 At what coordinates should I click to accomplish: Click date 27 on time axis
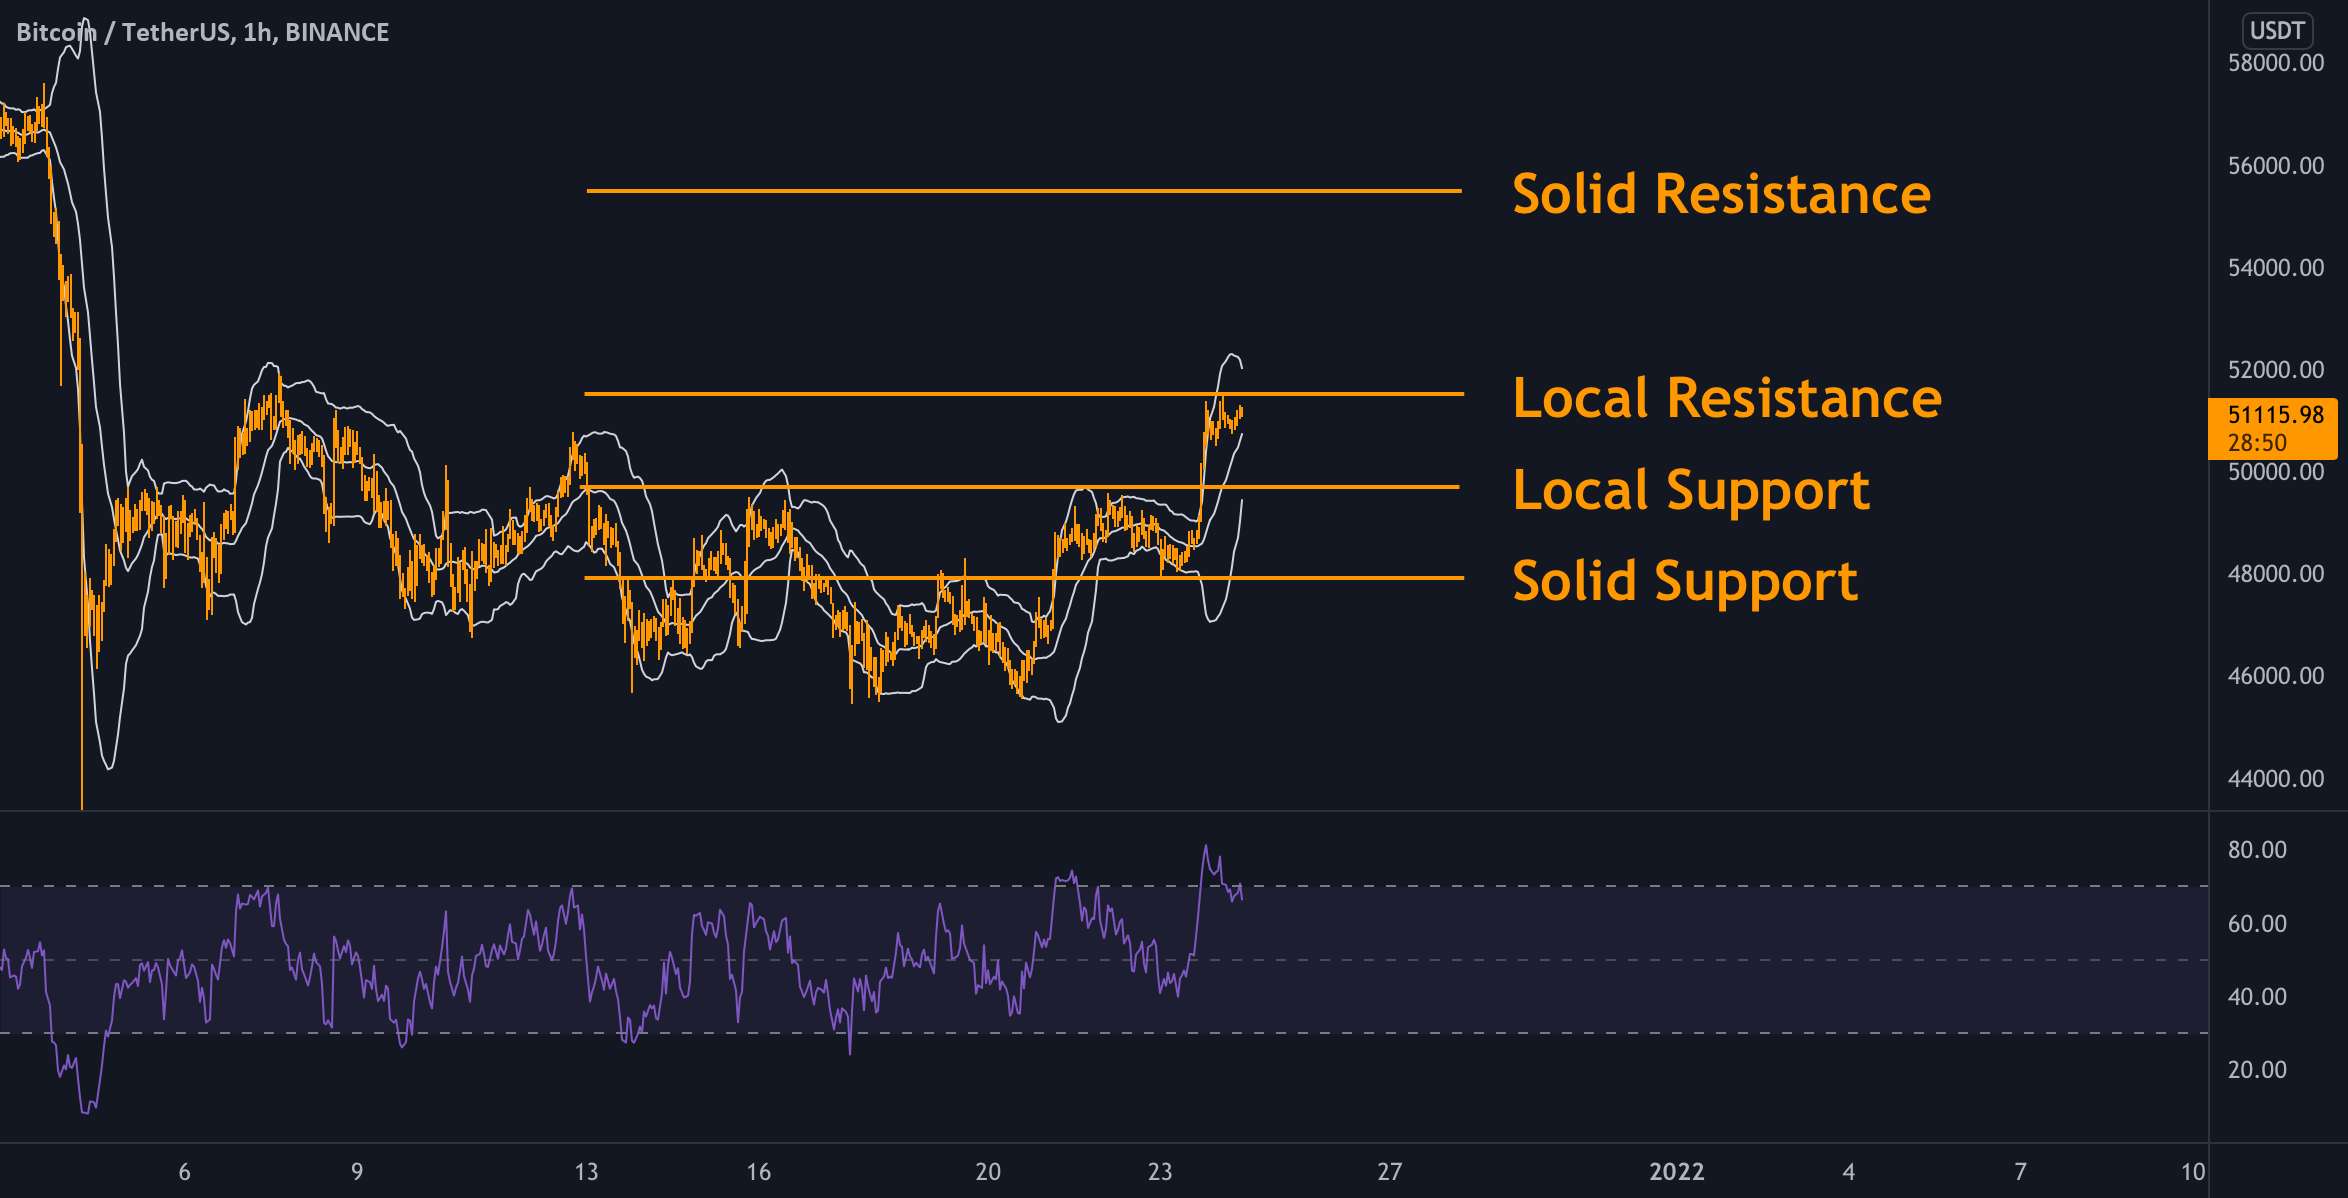point(1390,1171)
